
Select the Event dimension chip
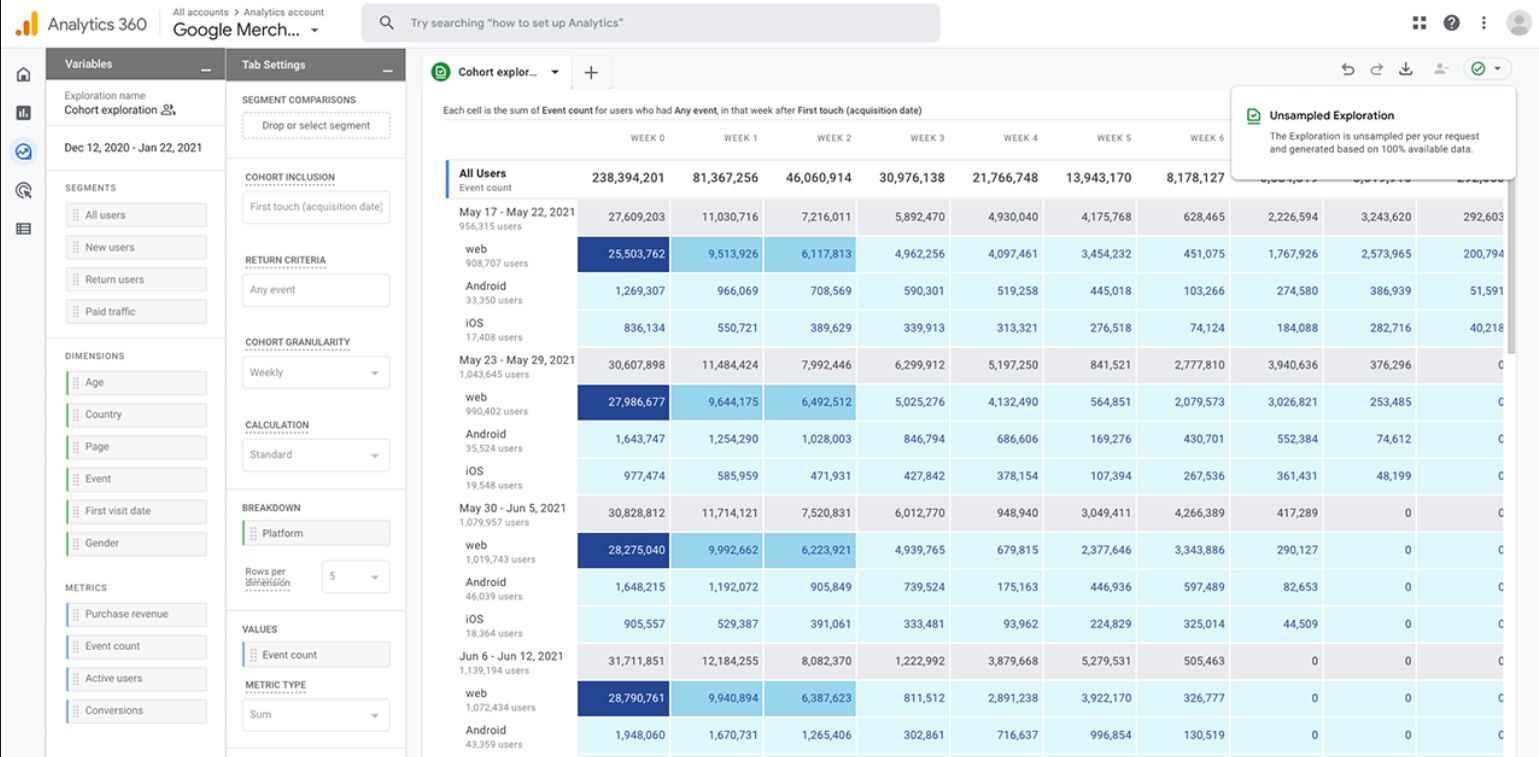click(136, 479)
